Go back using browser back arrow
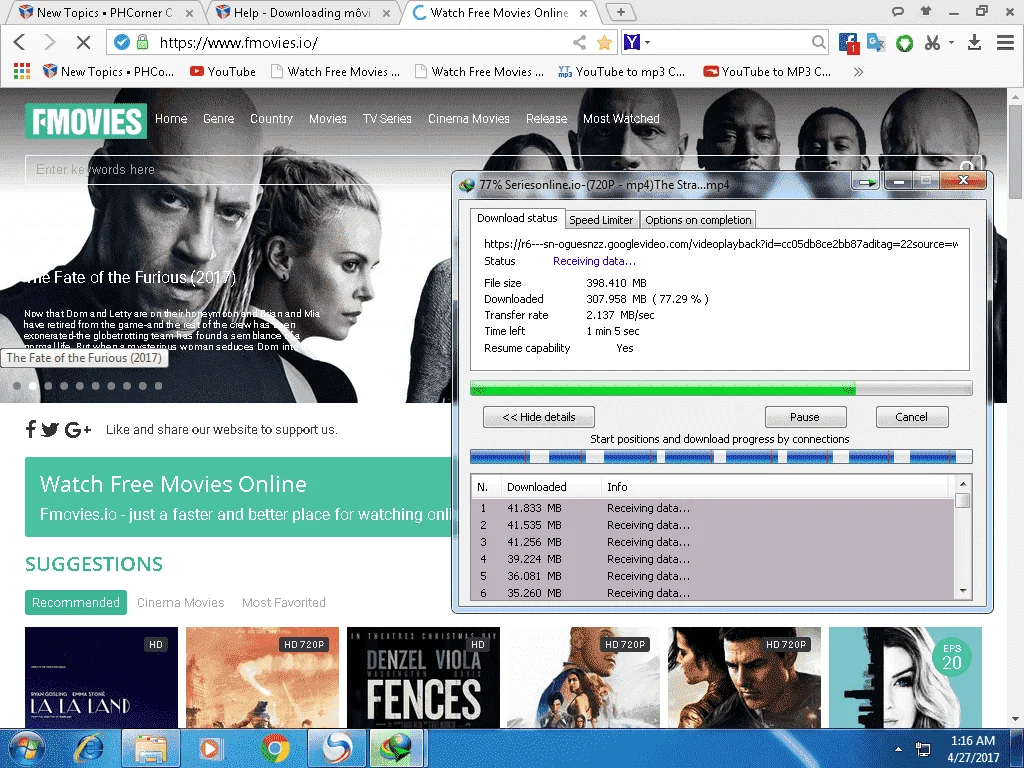The width and height of the screenshot is (1024, 768). tap(20, 42)
